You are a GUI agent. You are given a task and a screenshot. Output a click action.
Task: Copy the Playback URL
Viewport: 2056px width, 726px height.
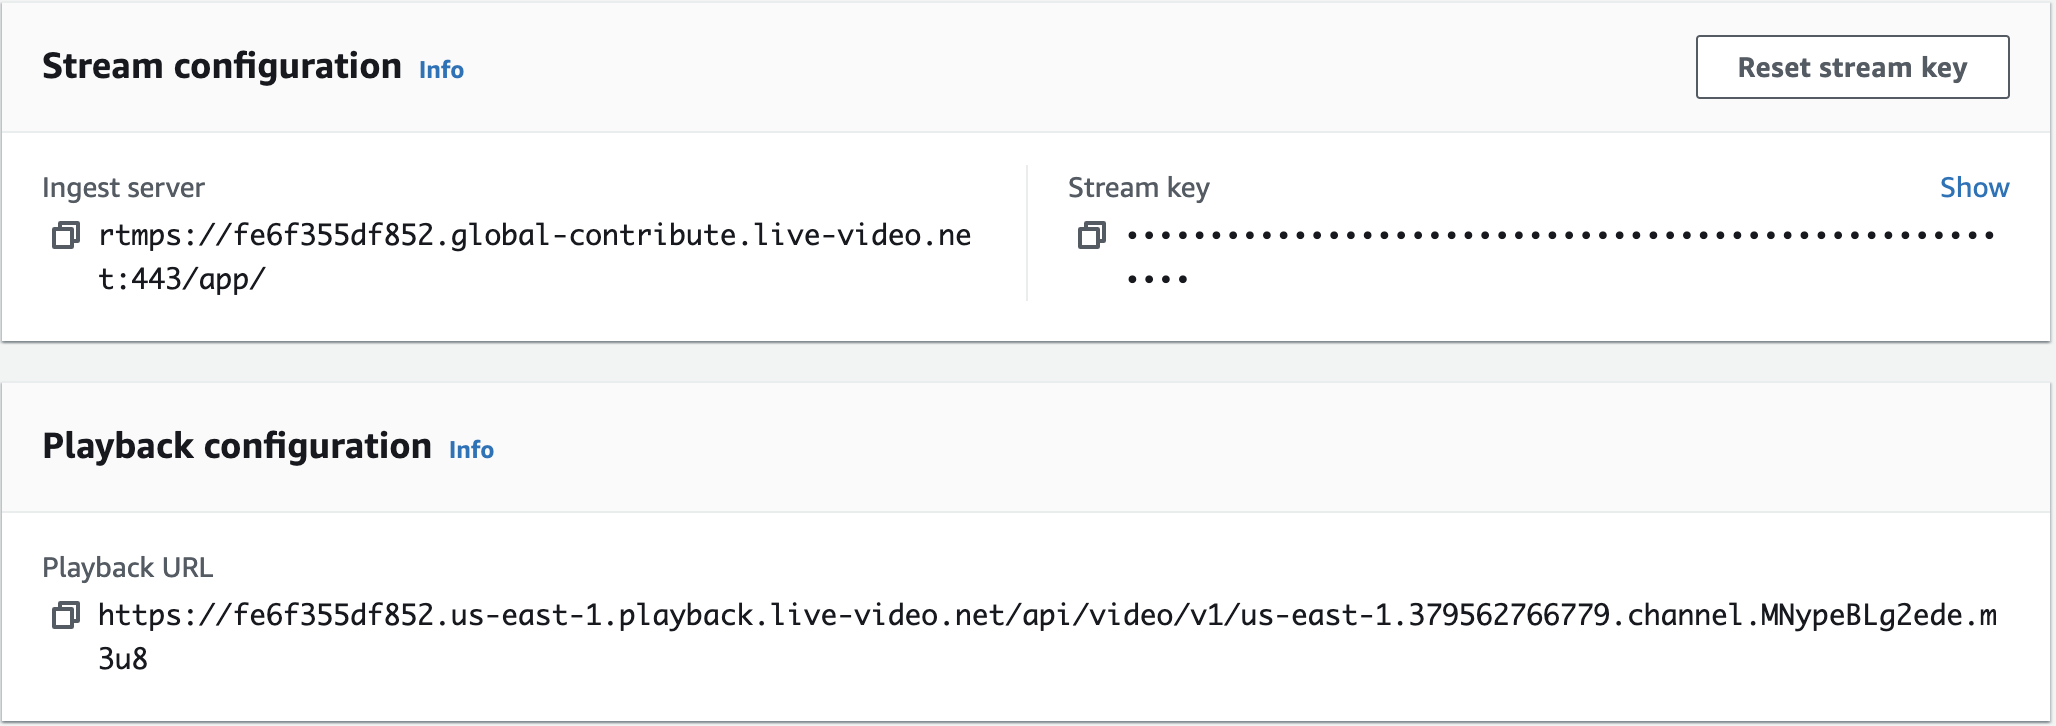(66, 616)
